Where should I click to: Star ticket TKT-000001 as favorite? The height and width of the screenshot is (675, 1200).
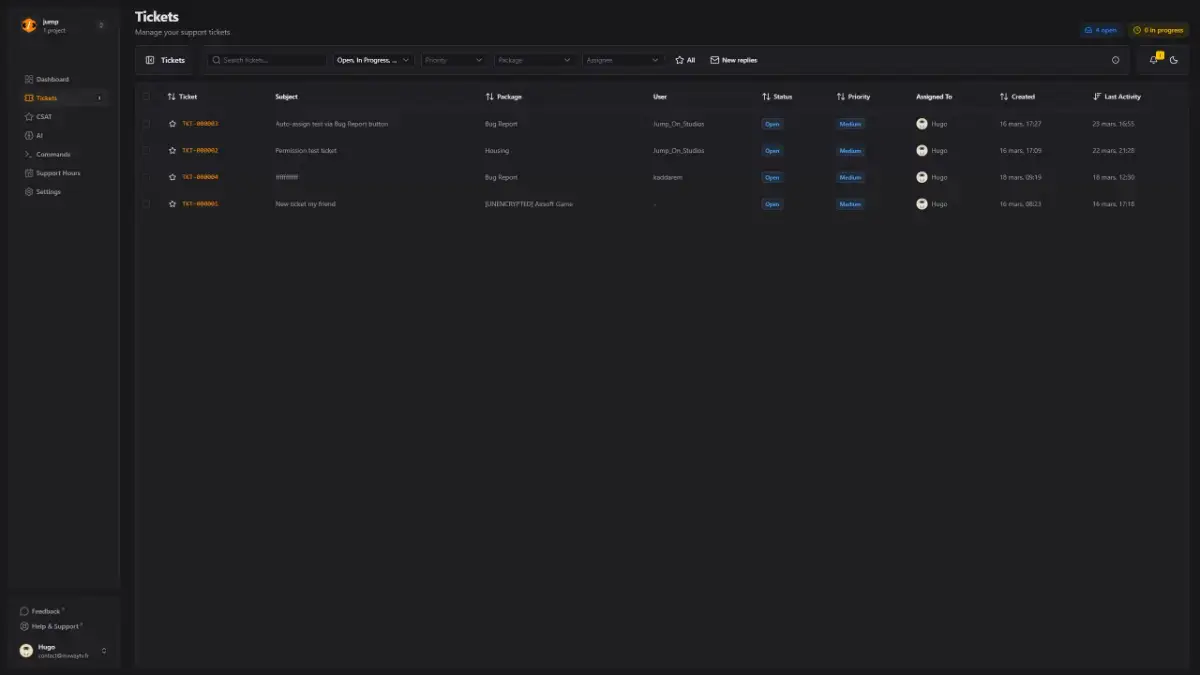coord(172,204)
